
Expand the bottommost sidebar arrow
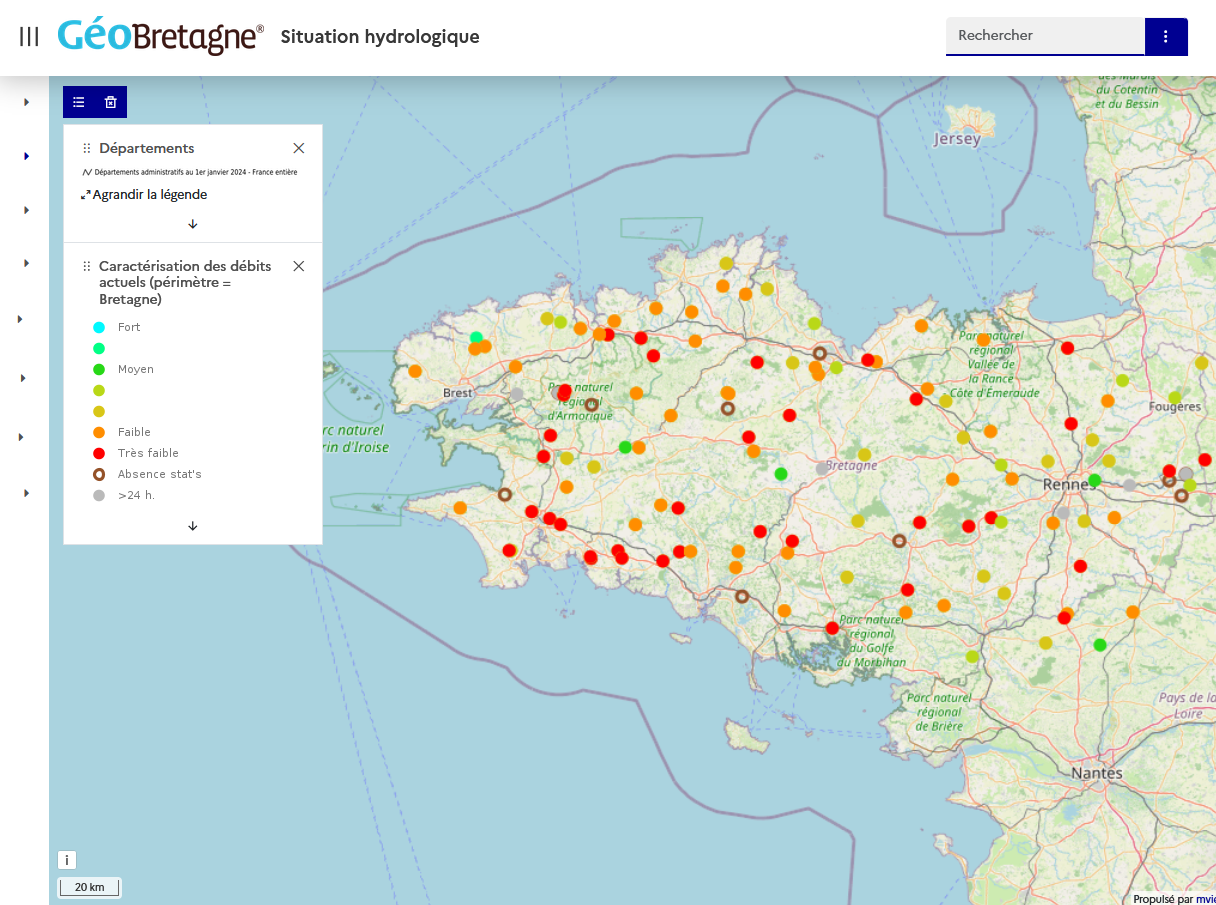(27, 493)
